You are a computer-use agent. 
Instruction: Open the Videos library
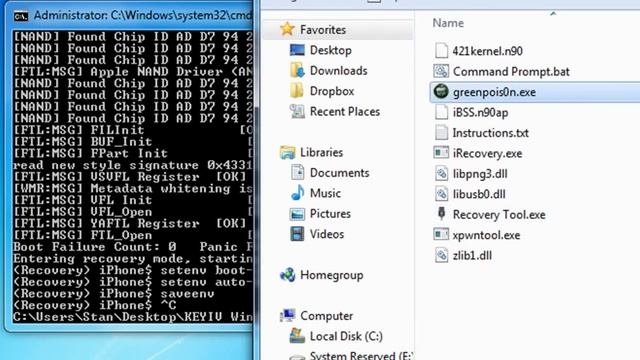pyautogui.click(x=327, y=234)
